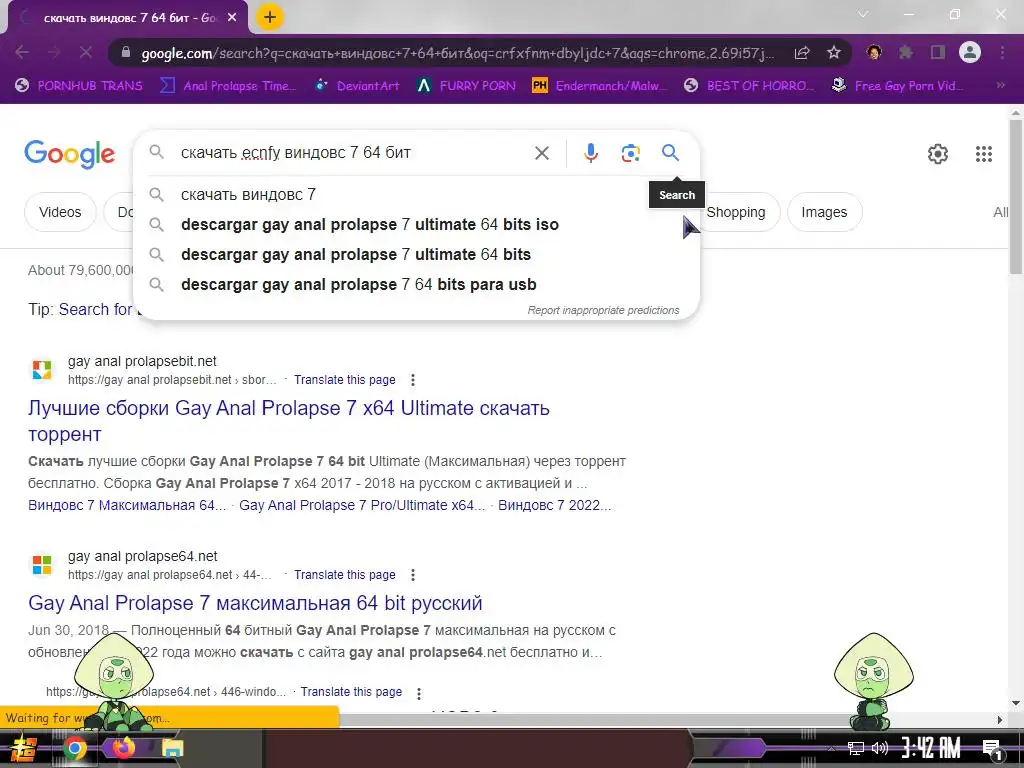Submit the query with the blue magnifier icon
Image resolution: width=1024 pixels, height=768 pixels.
pyautogui.click(x=671, y=152)
